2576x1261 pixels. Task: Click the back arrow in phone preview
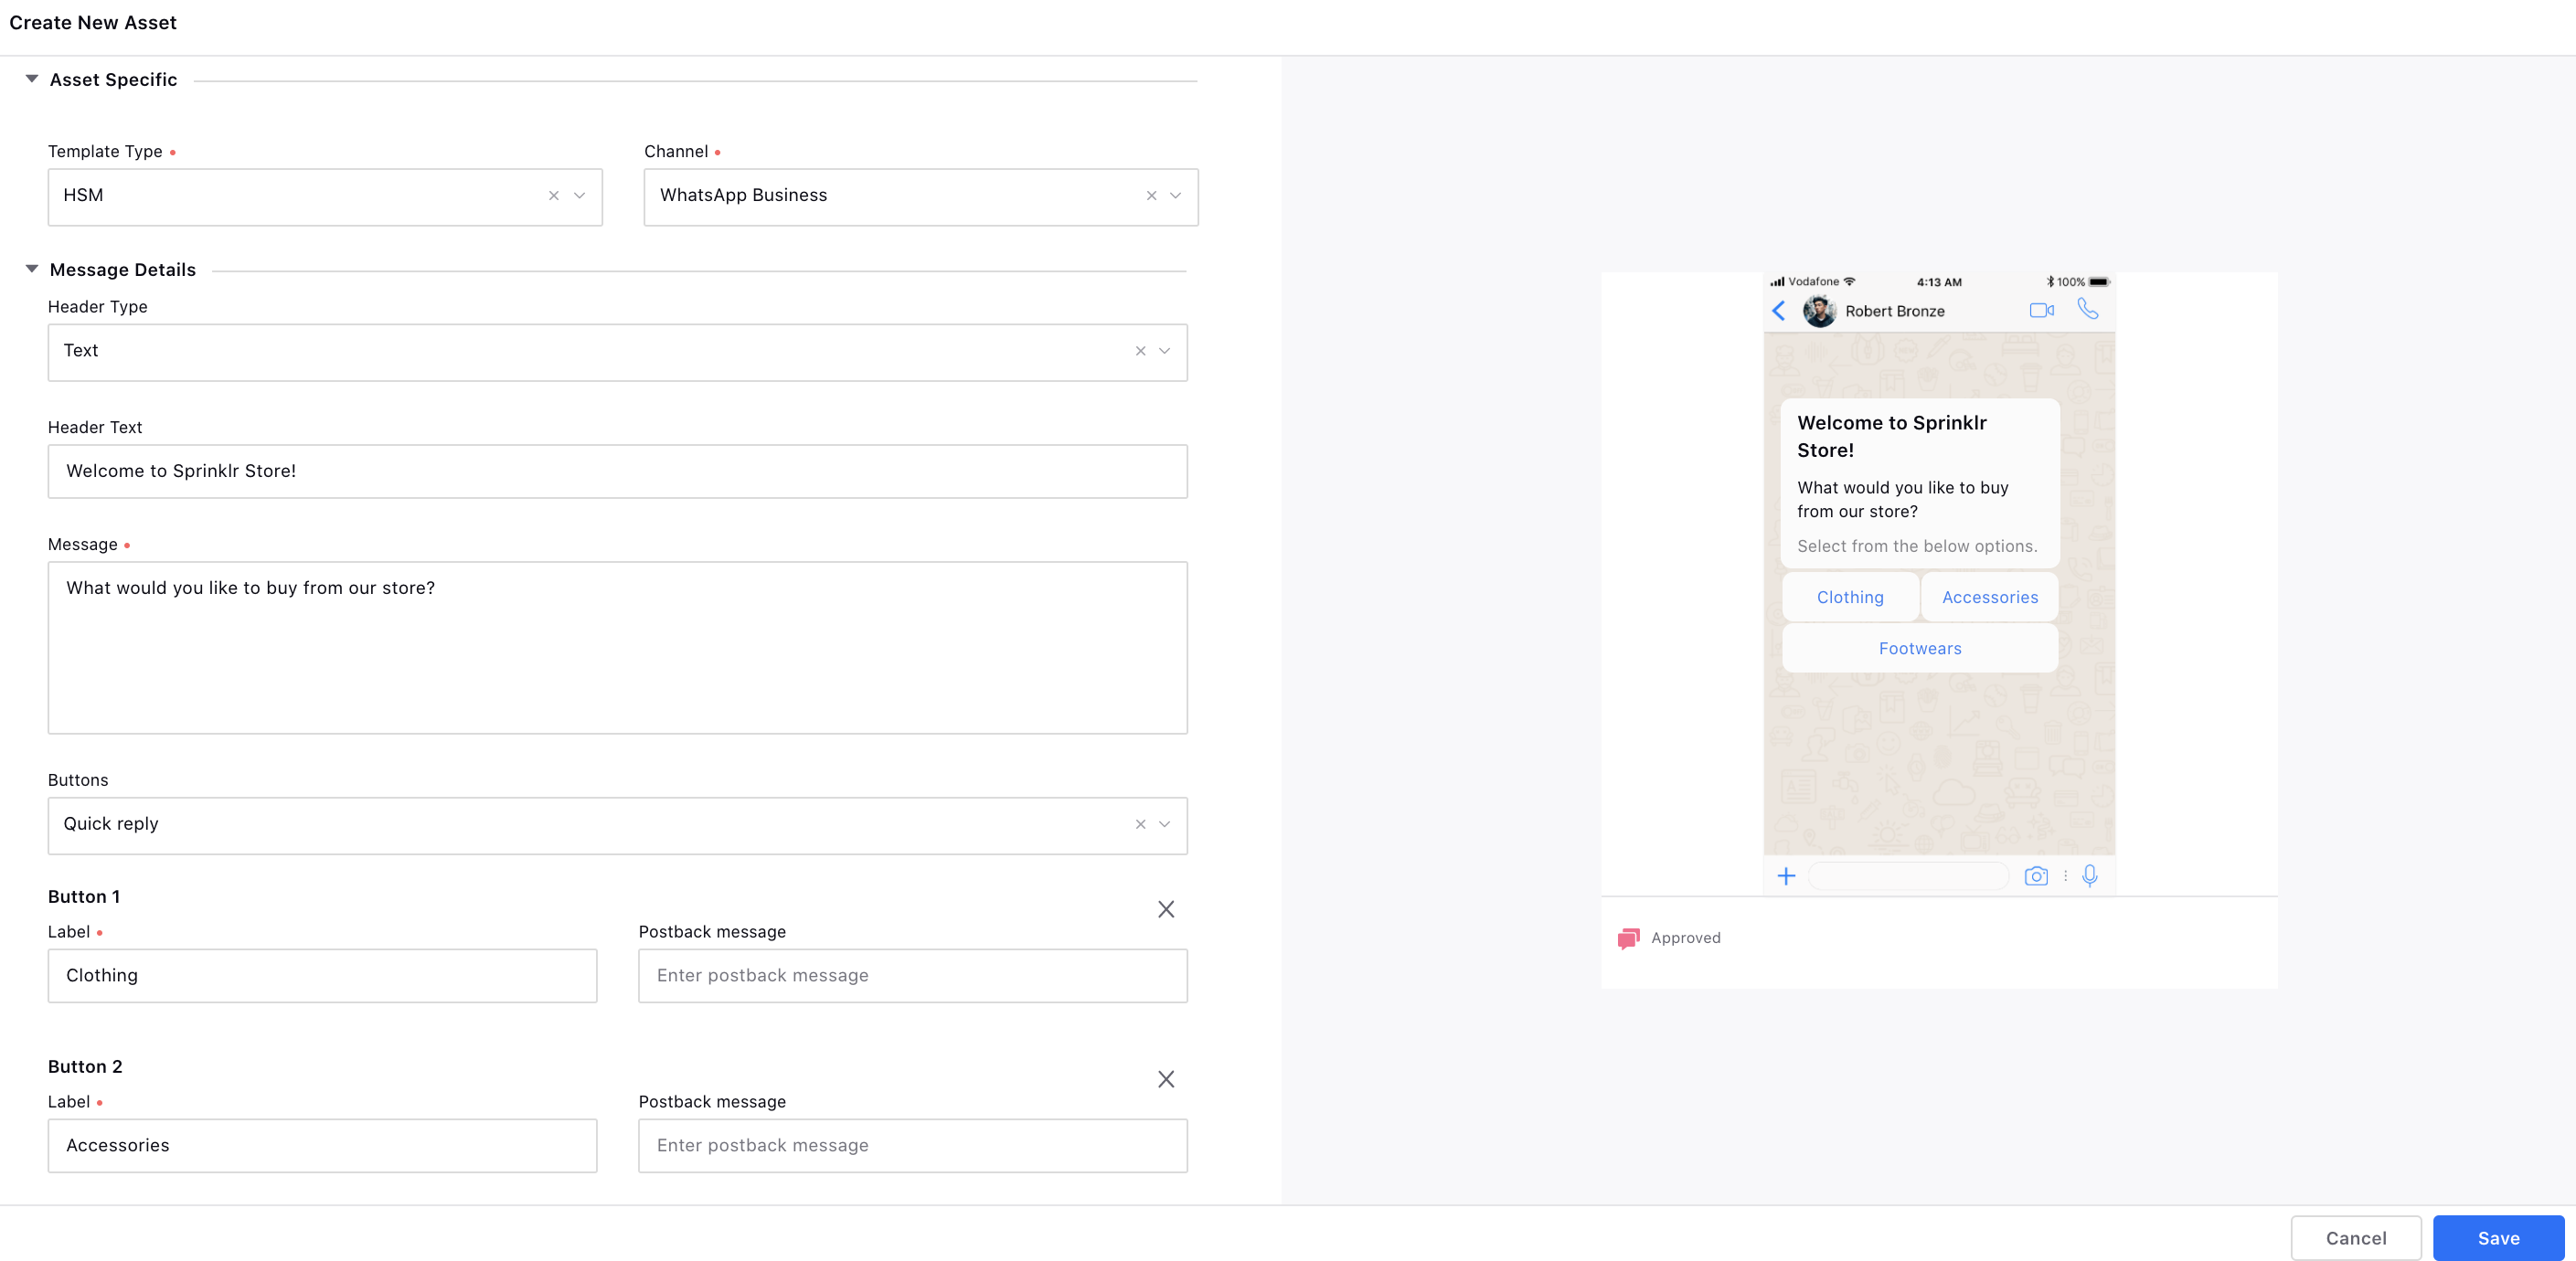tap(1779, 311)
